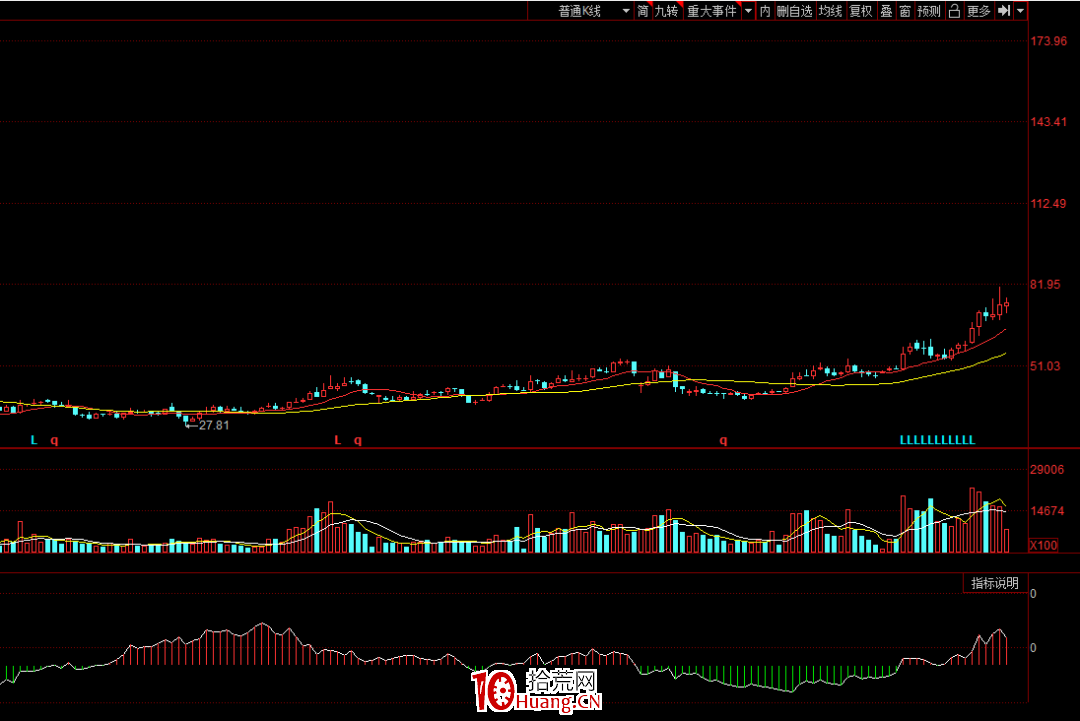This screenshot has width=1080, height=721.
Task: Click the 窗 window button
Action: point(904,11)
